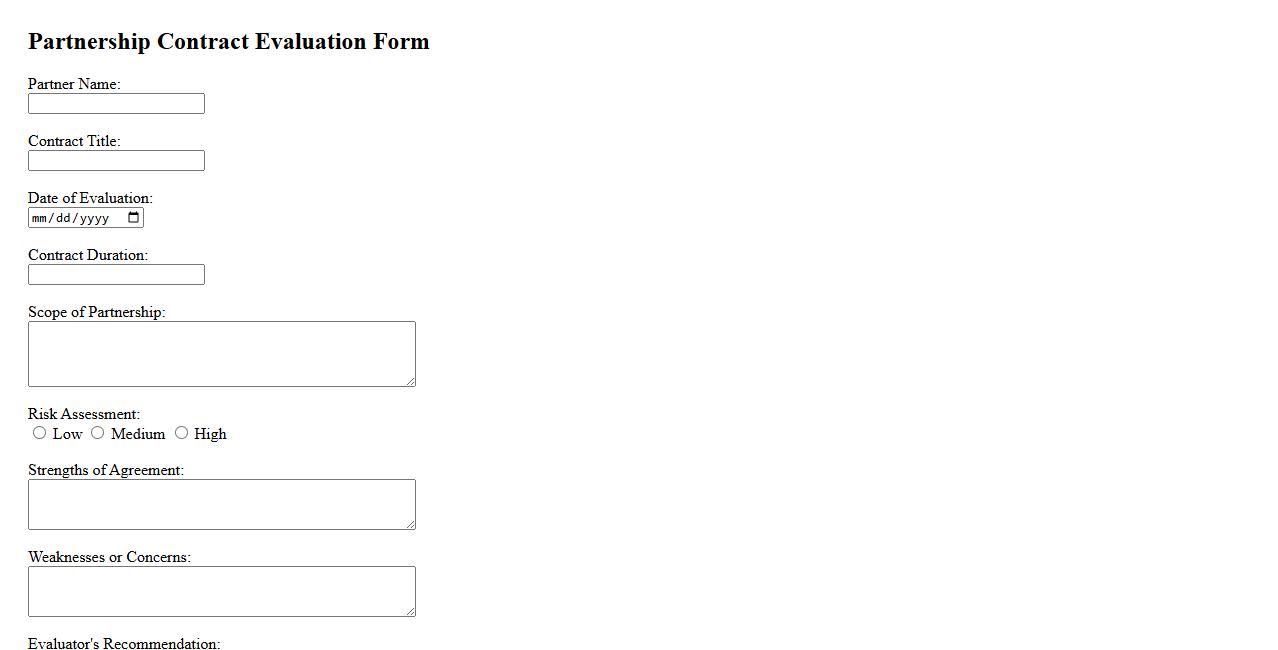Select the month (mm) segment of the date
Screen dimensions: 1278x650
pyautogui.click(x=40, y=218)
